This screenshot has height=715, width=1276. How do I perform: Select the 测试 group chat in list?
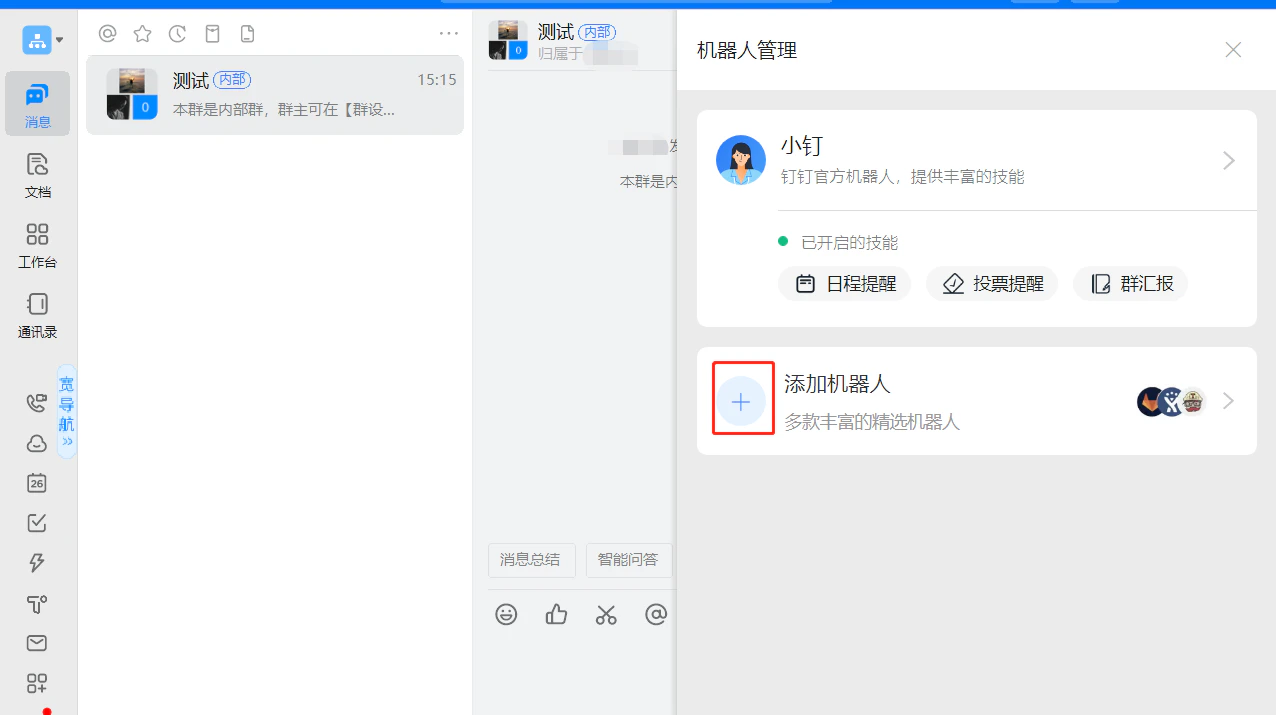(275, 95)
